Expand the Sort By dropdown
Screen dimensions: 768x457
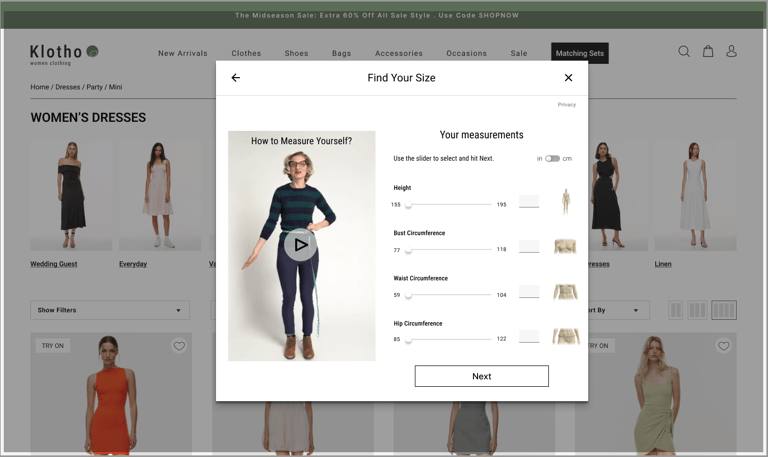[x=619, y=310]
